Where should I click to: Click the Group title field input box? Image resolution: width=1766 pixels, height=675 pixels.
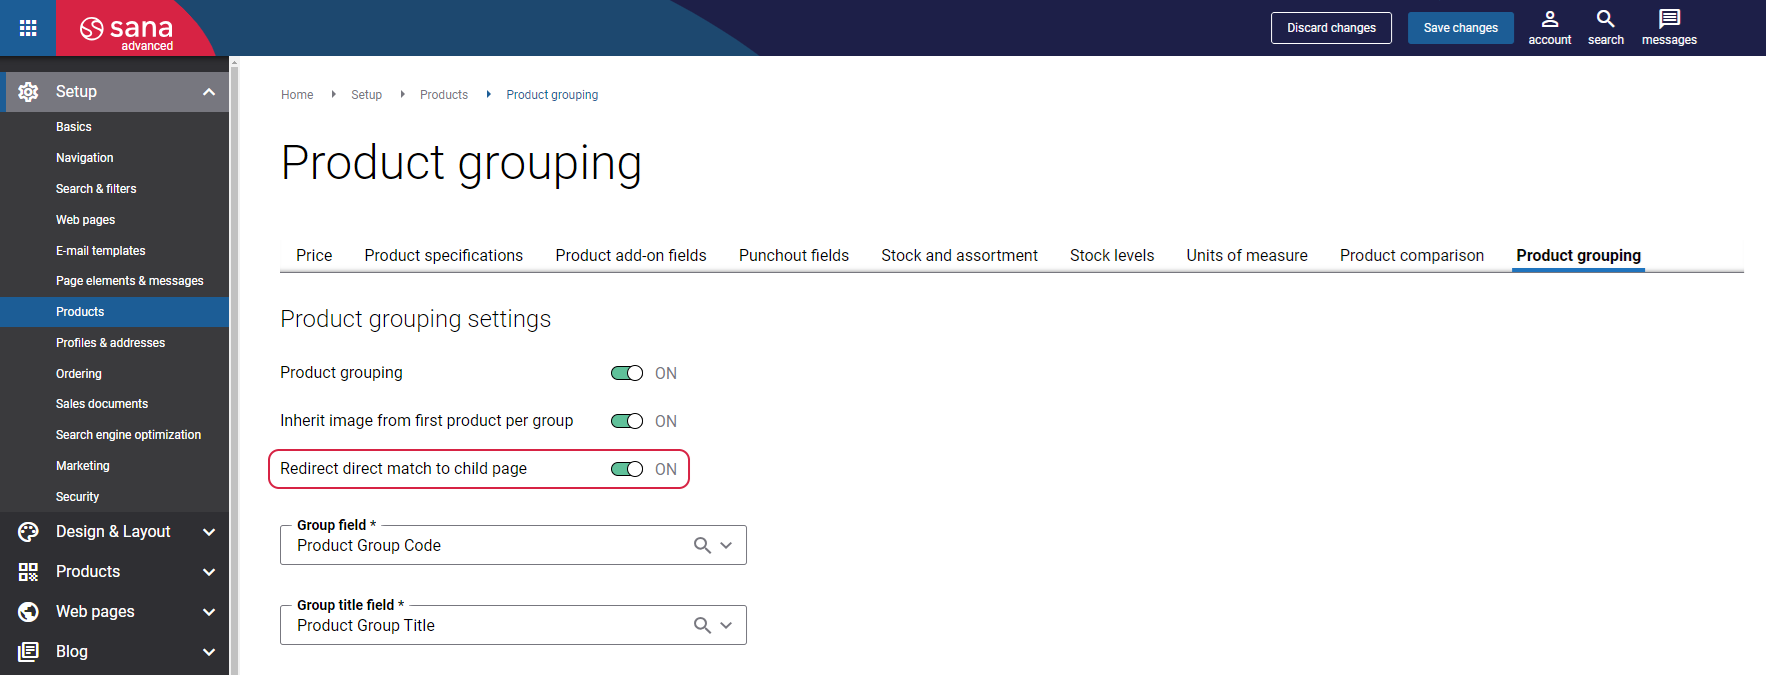(513, 625)
